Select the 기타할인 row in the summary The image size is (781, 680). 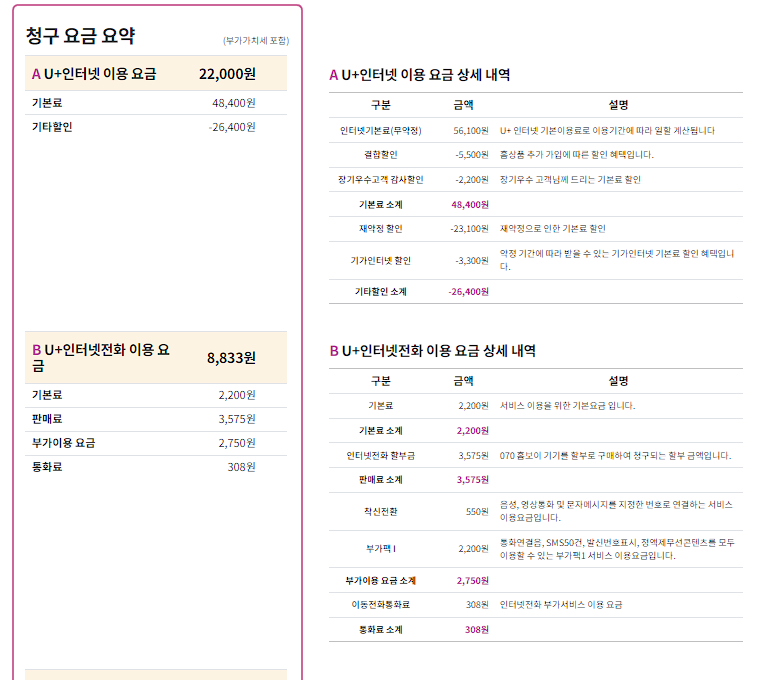(x=155, y=127)
